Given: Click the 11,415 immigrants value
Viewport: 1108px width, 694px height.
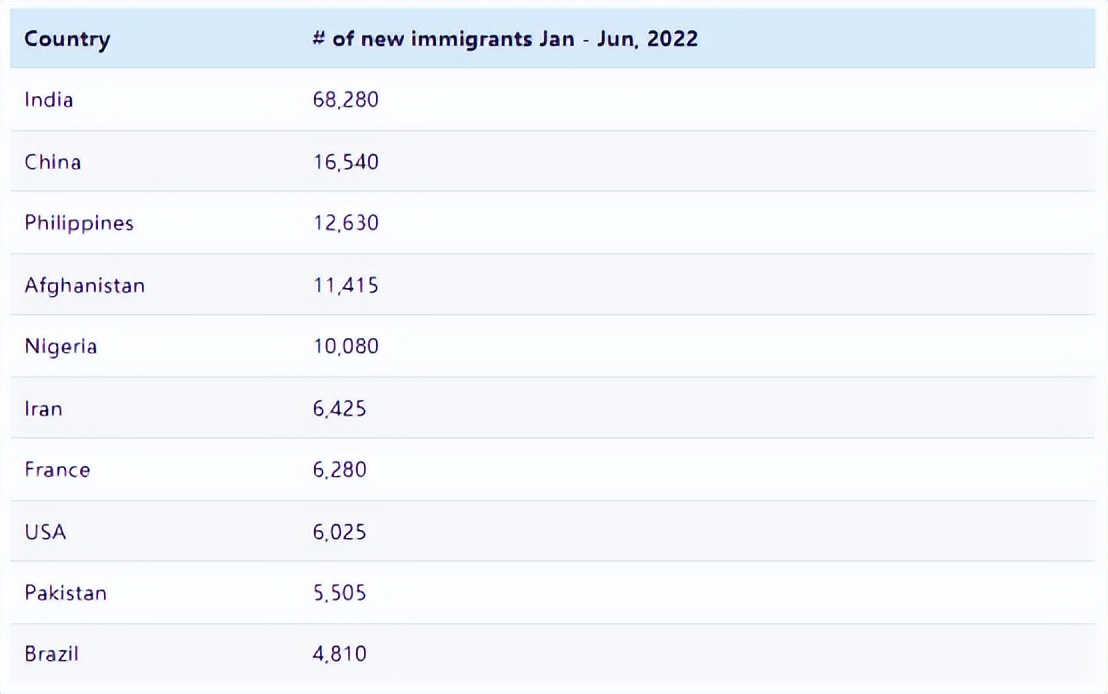Looking at the screenshot, I should pyautogui.click(x=345, y=285).
